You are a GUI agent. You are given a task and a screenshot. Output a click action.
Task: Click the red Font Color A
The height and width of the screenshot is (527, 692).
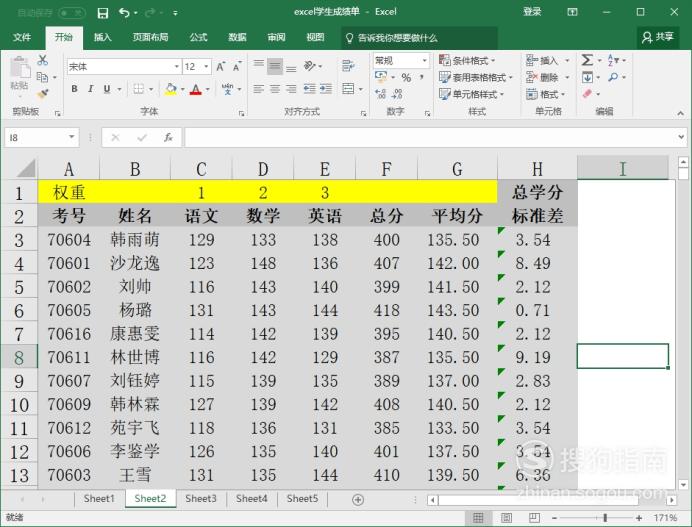click(196, 89)
